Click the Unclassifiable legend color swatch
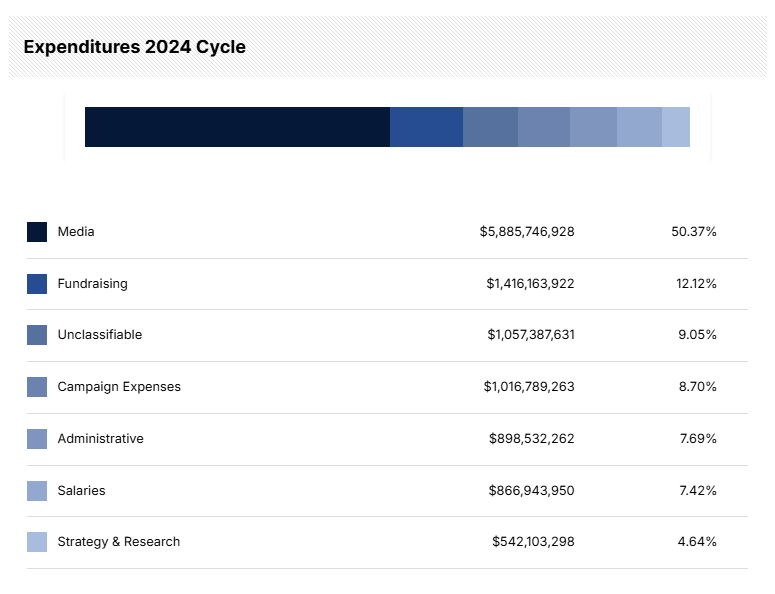Screen dimensions: 775x594 coord(37,335)
